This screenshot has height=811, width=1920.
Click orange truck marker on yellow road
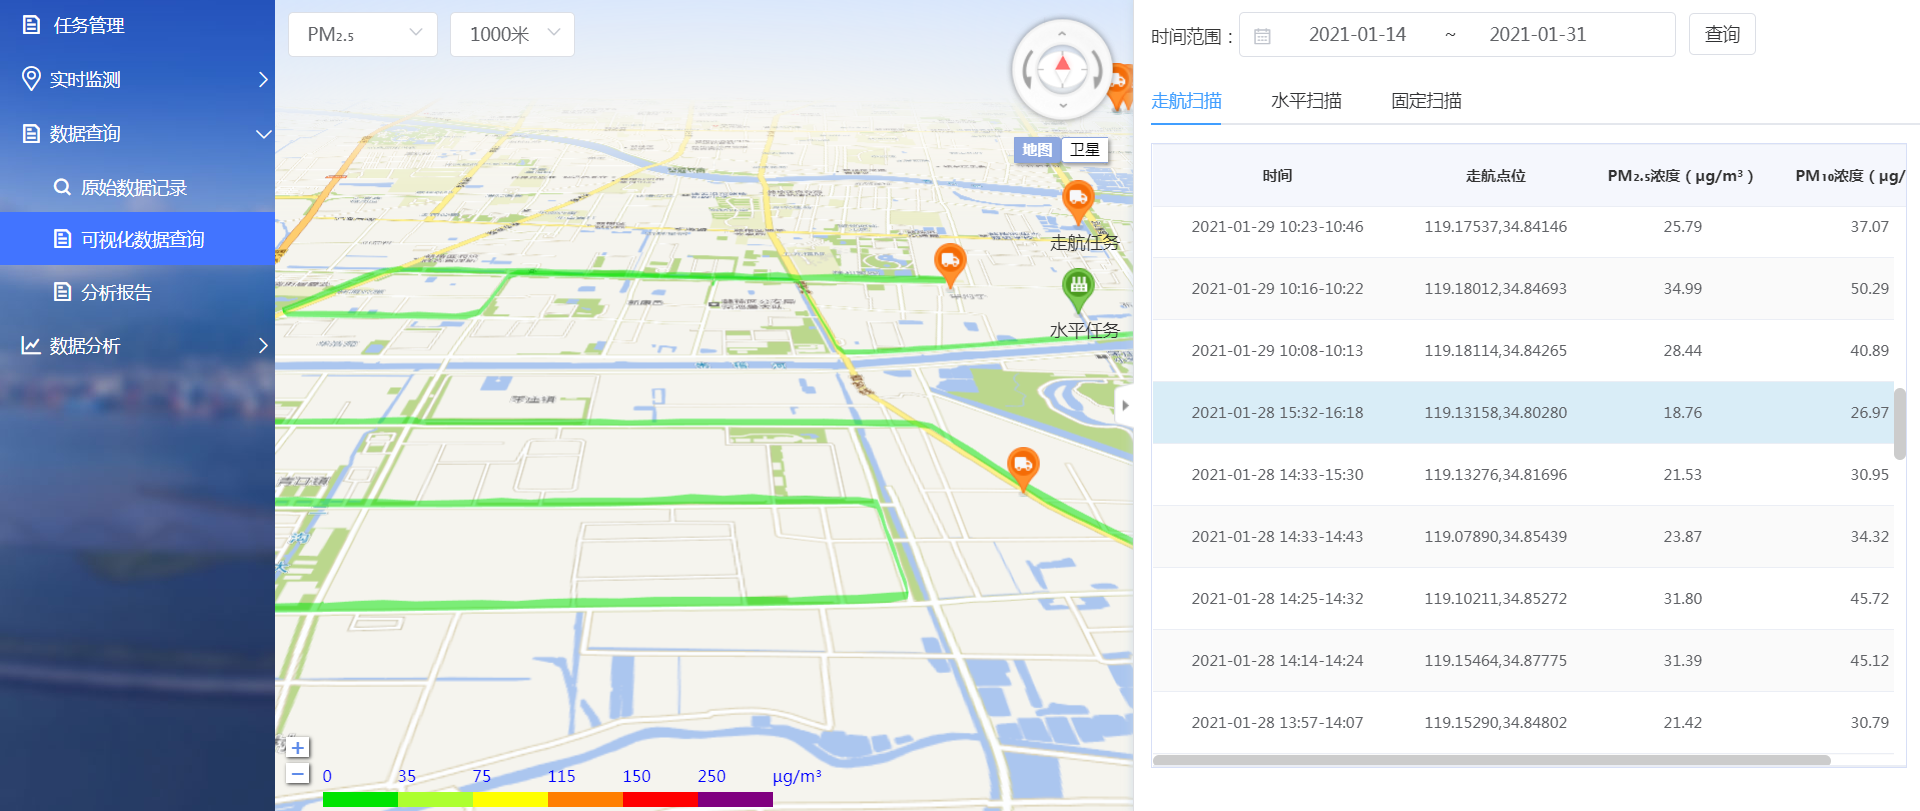point(1022,465)
